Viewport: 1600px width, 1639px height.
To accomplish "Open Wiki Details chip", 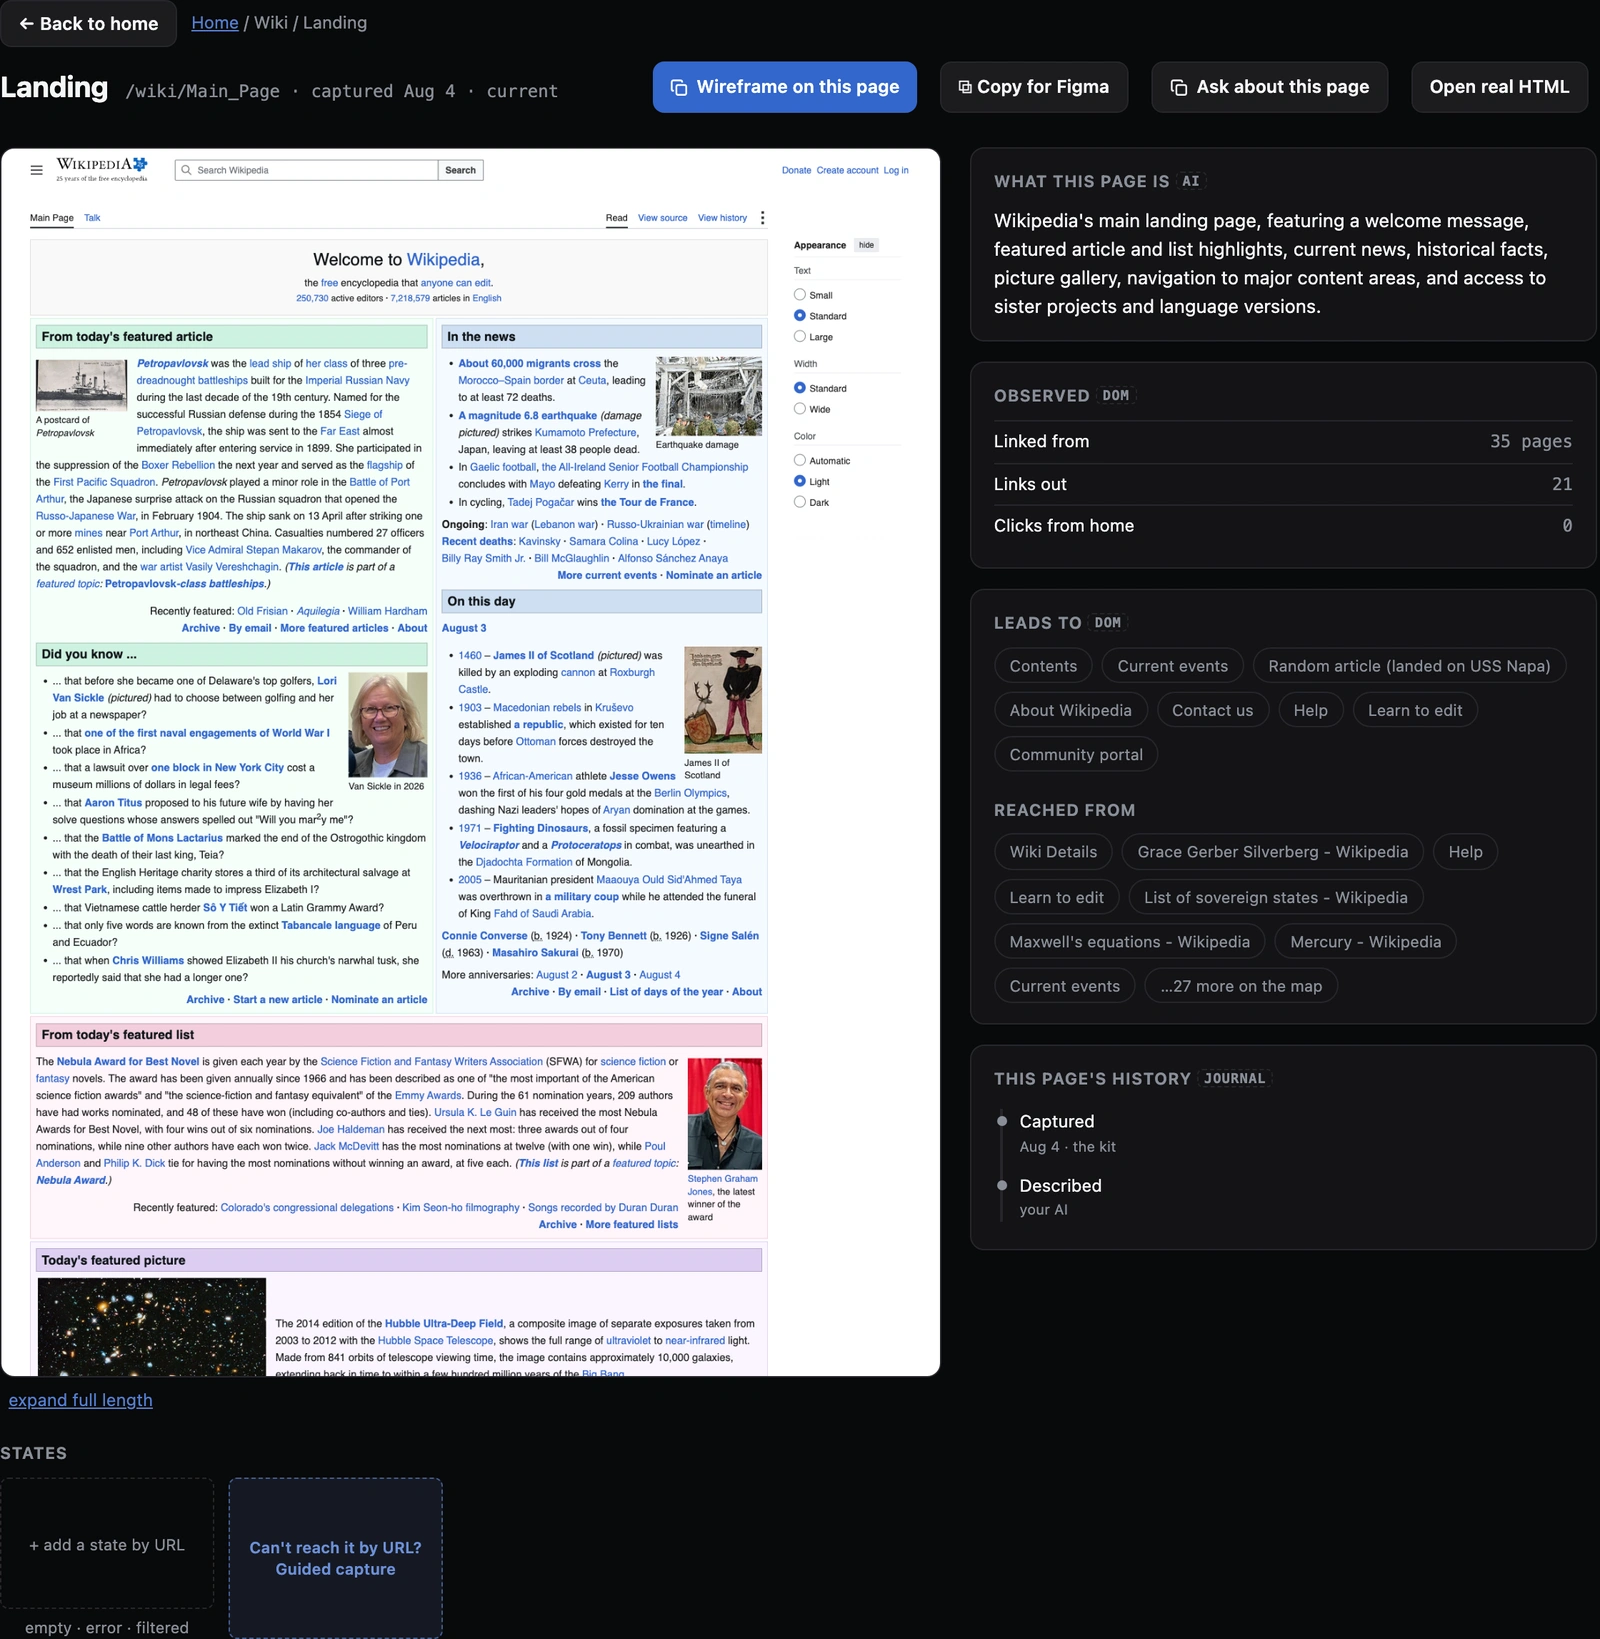I will [x=1053, y=852].
